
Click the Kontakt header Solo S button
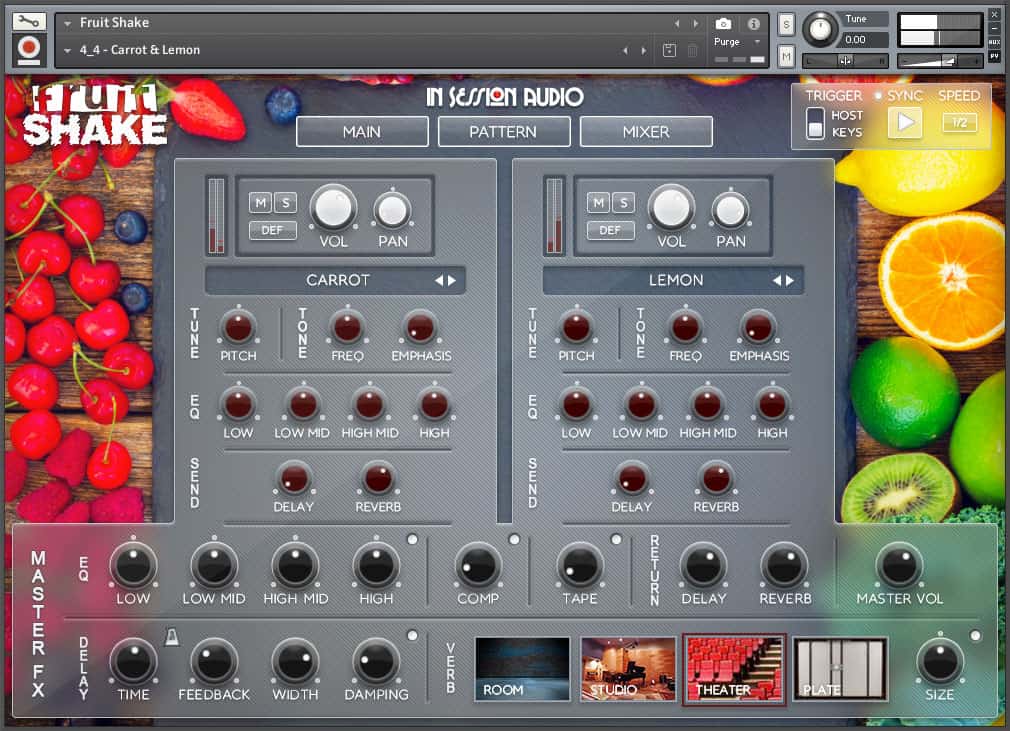point(786,24)
